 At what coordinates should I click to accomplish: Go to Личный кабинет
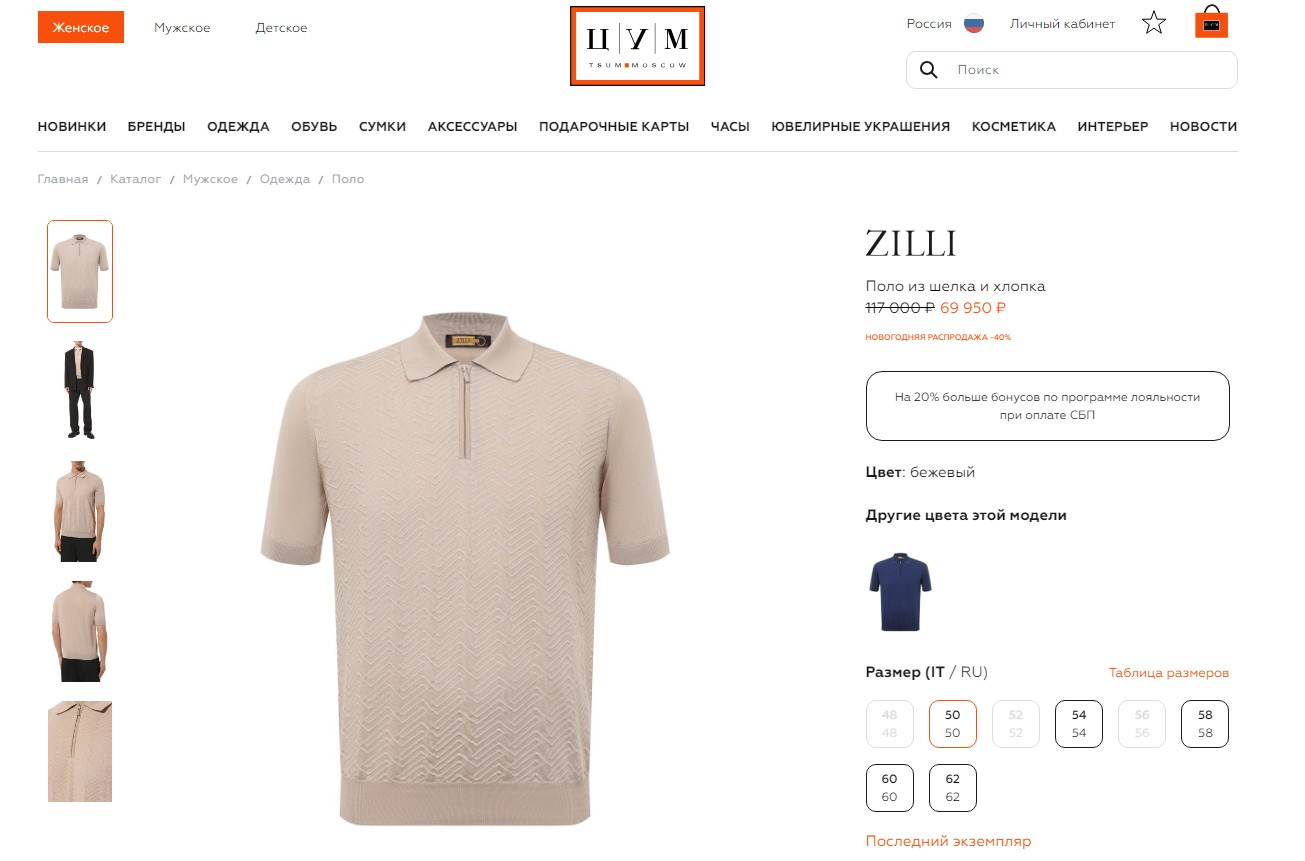[1062, 24]
